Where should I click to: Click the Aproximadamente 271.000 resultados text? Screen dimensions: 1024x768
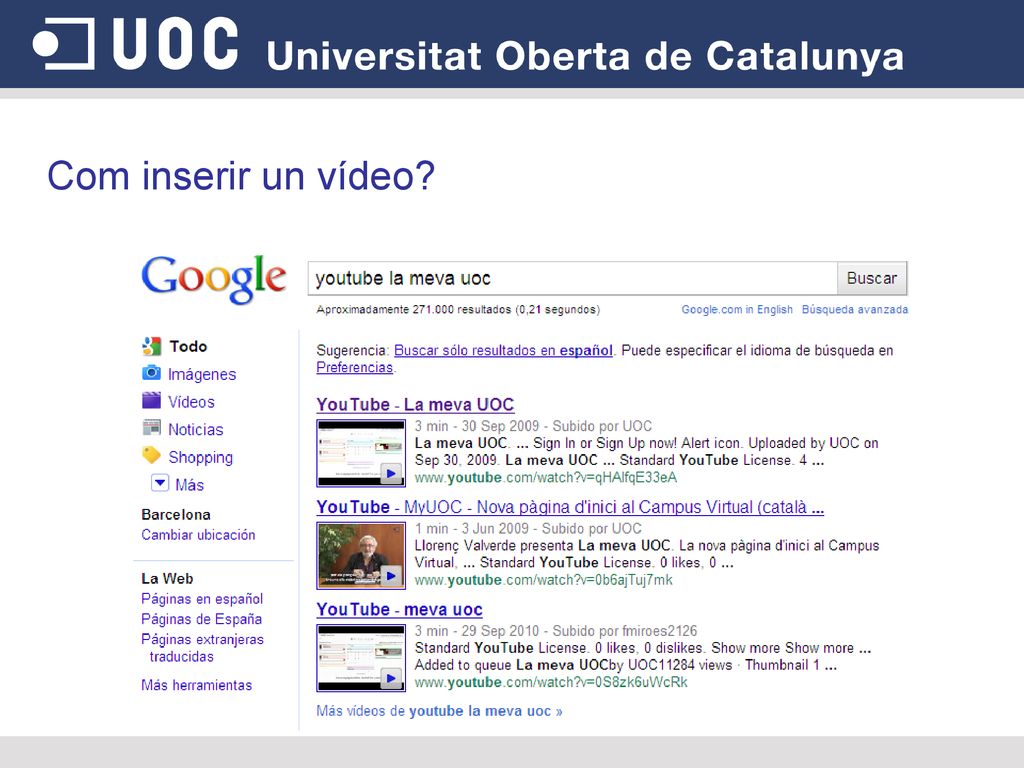tap(458, 310)
